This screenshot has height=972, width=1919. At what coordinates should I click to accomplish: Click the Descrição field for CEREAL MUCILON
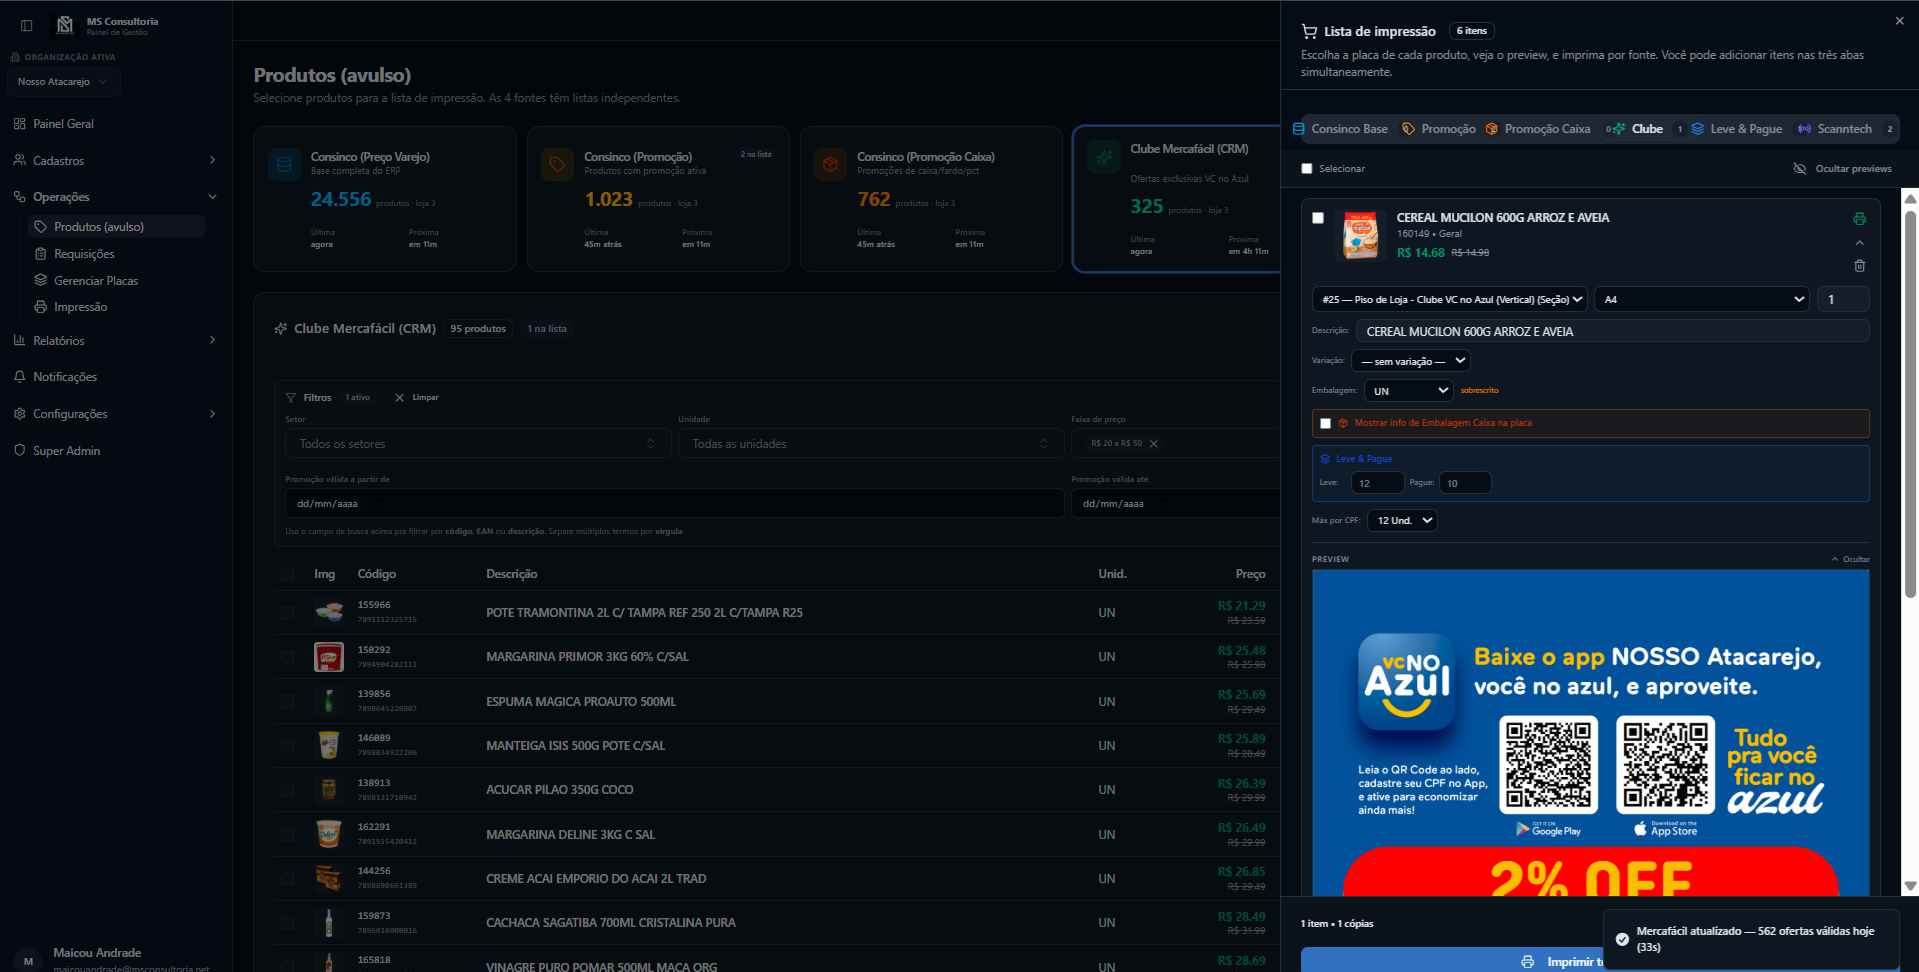pos(1613,332)
